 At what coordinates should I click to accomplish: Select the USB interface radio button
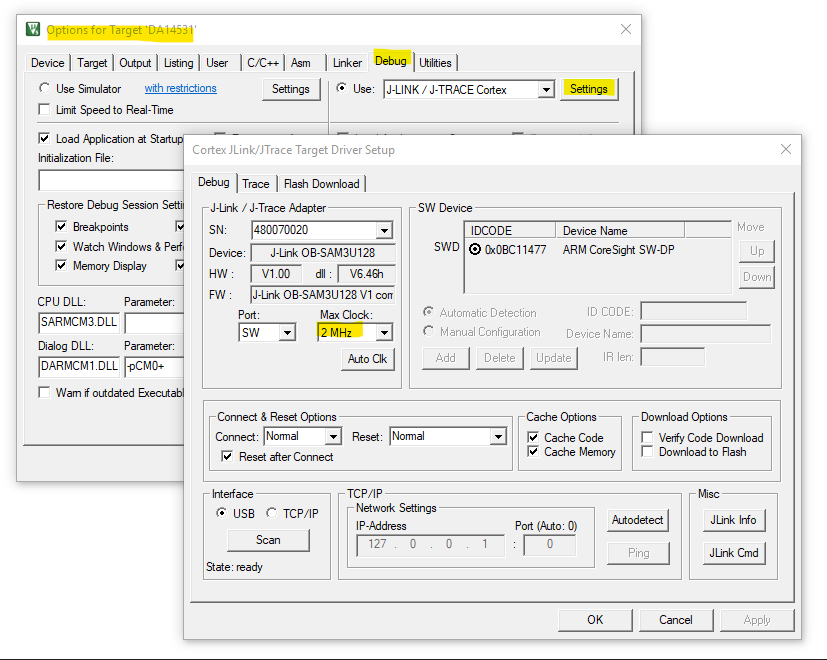222,513
